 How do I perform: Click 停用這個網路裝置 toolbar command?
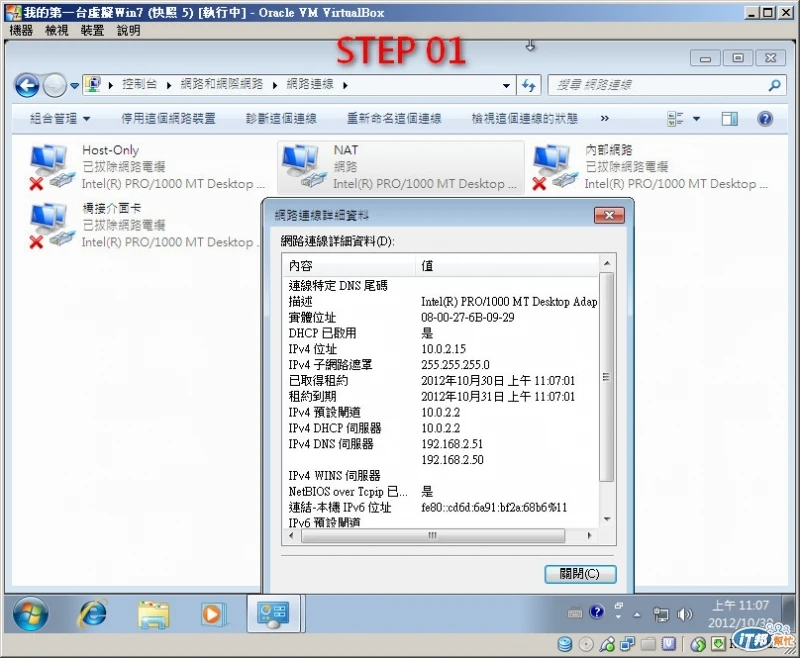[168, 119]
